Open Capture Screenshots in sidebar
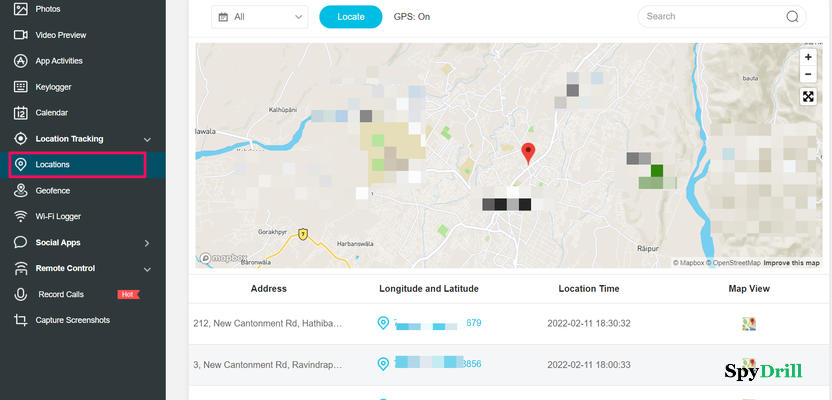The image size is (832, 400). (x=72, y=320)
